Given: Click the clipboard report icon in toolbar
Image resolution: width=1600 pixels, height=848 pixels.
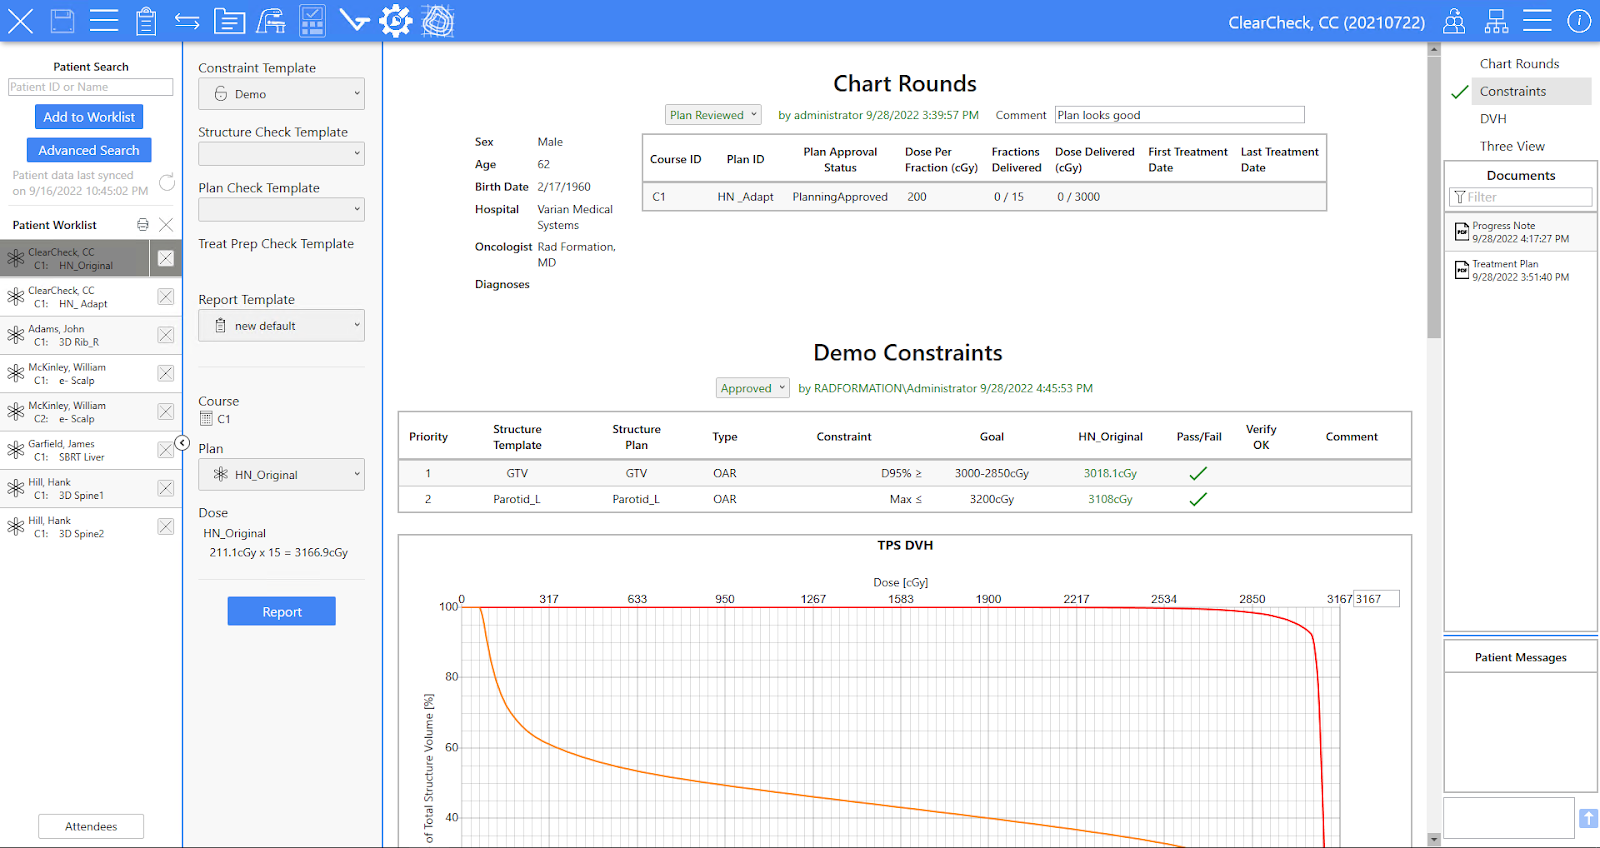Looking at the screenshot, I should (146, 21).
